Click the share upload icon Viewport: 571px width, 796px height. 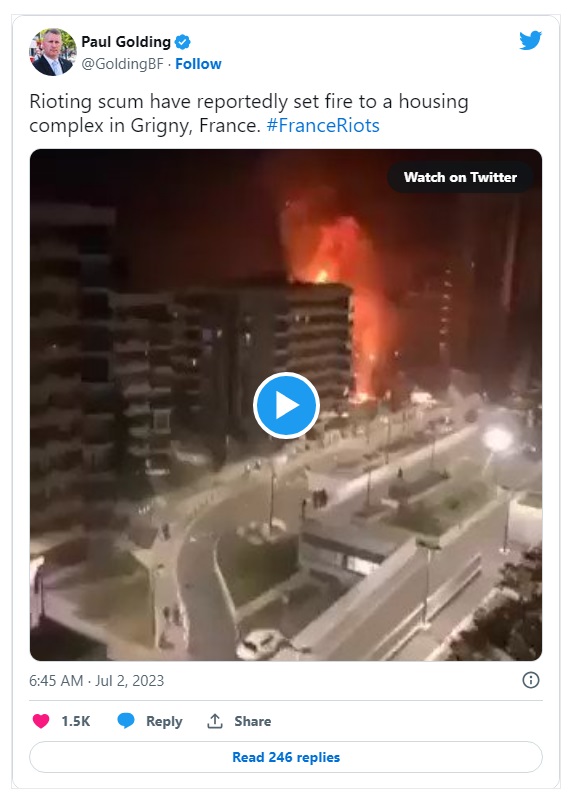pos(215,721)
